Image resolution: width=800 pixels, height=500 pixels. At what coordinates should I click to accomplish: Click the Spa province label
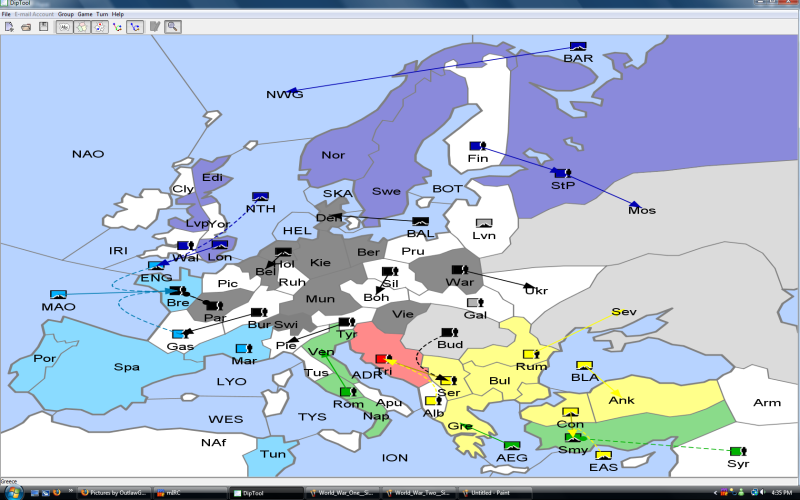[x=126, y=367]
